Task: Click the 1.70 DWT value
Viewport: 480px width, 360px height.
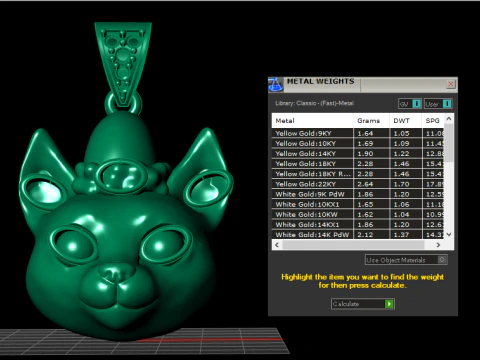Action: [x=401, y=184]
